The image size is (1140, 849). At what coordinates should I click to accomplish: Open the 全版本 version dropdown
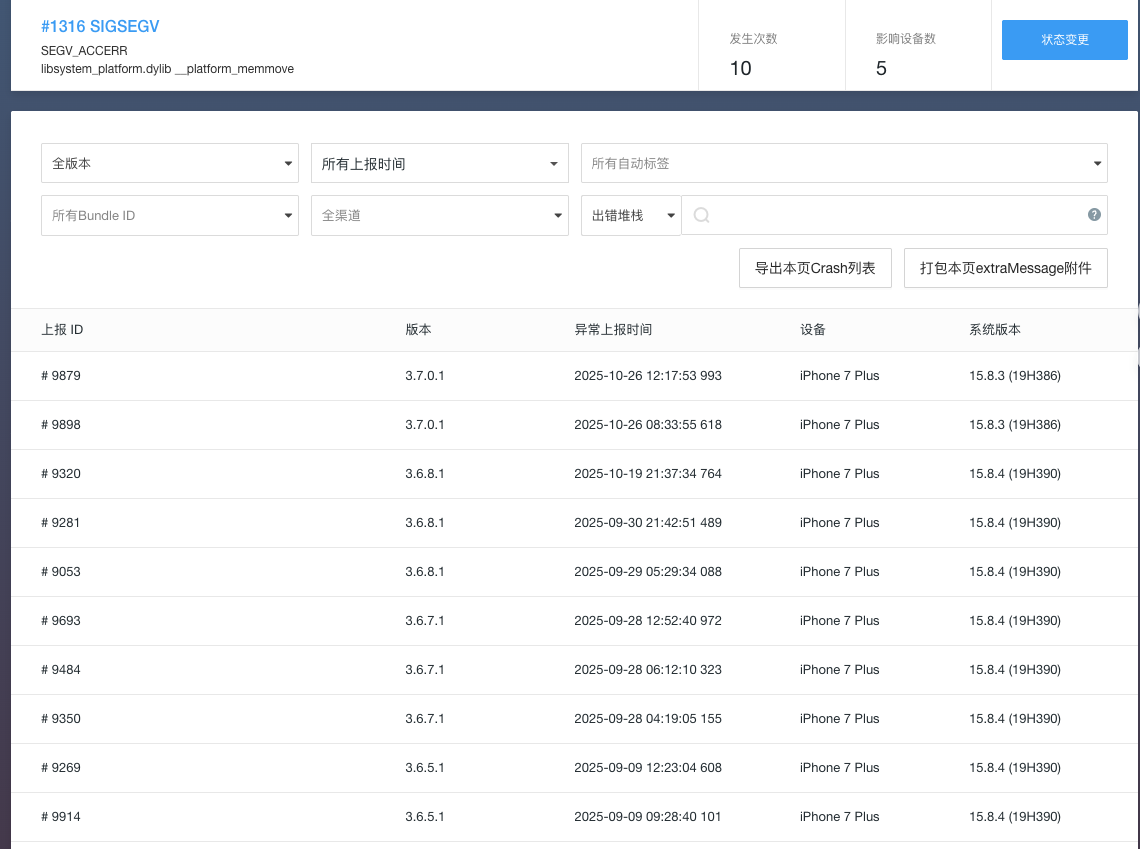[x=169, y=163]
